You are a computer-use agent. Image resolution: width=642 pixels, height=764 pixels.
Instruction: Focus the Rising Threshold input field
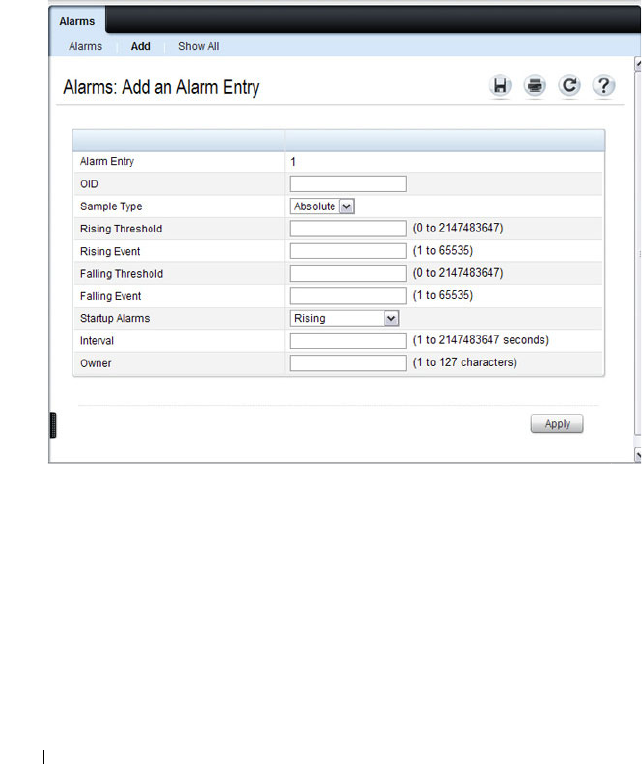pos(348,229)
